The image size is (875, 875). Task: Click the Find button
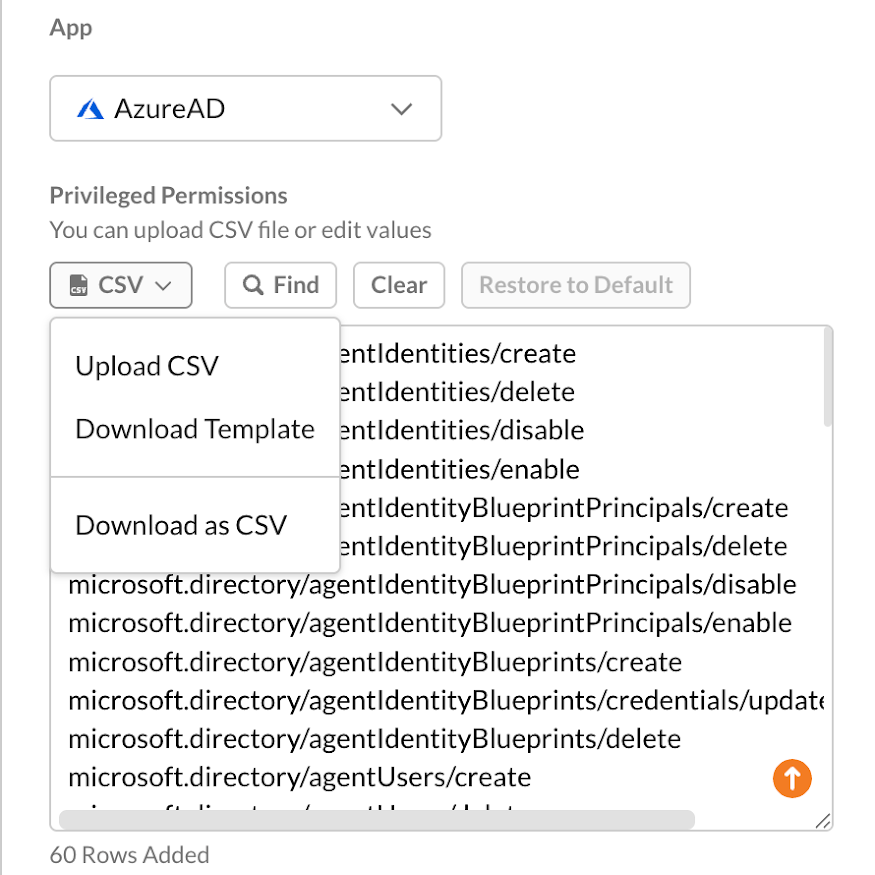[x=281, y=285]
